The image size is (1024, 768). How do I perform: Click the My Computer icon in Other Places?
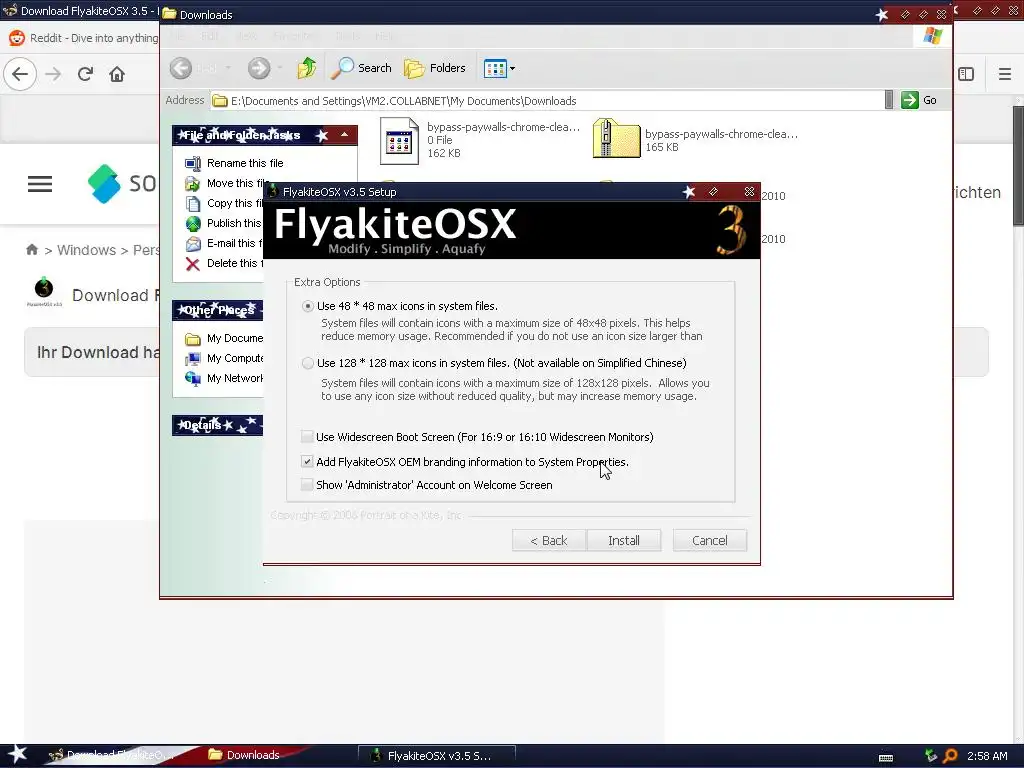click(193, 359)
